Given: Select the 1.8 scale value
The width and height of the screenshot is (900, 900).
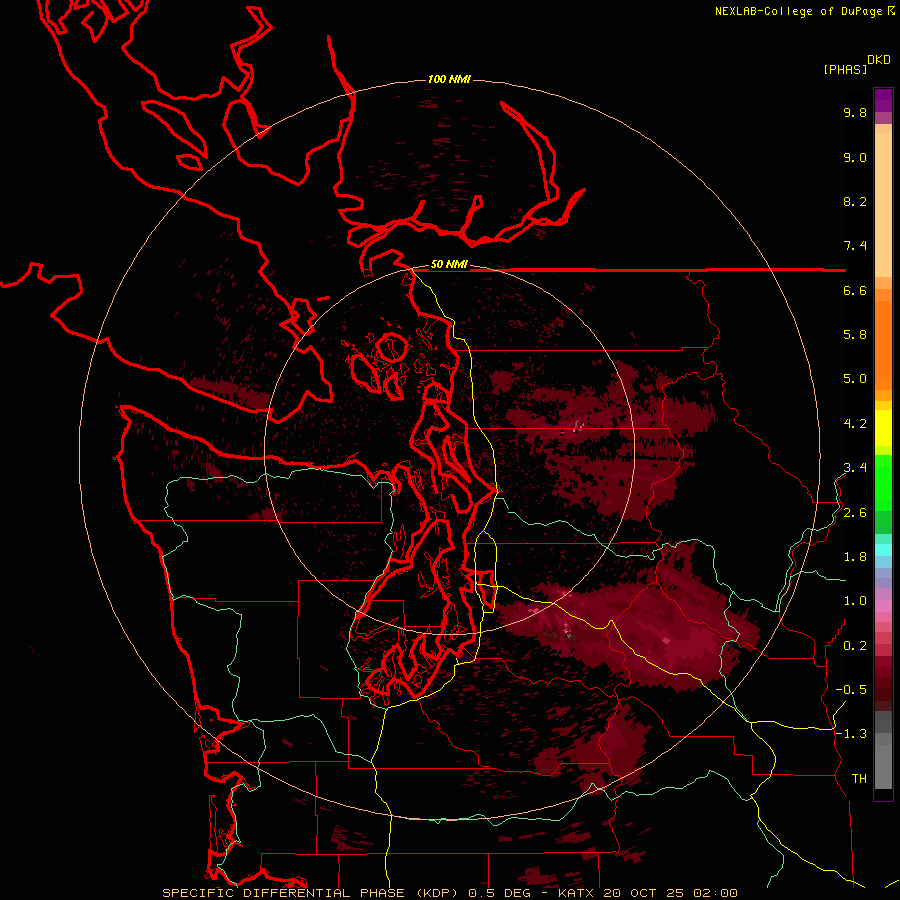Looking at the screenshot, I should pos(855,557).
